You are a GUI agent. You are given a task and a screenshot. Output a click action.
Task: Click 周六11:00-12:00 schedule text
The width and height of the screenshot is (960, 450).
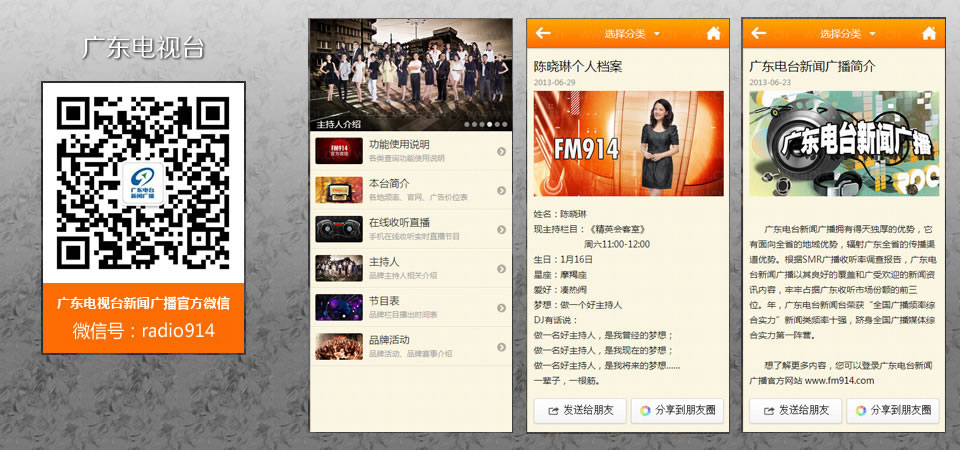pyautogui.click(x=617, y=244)
